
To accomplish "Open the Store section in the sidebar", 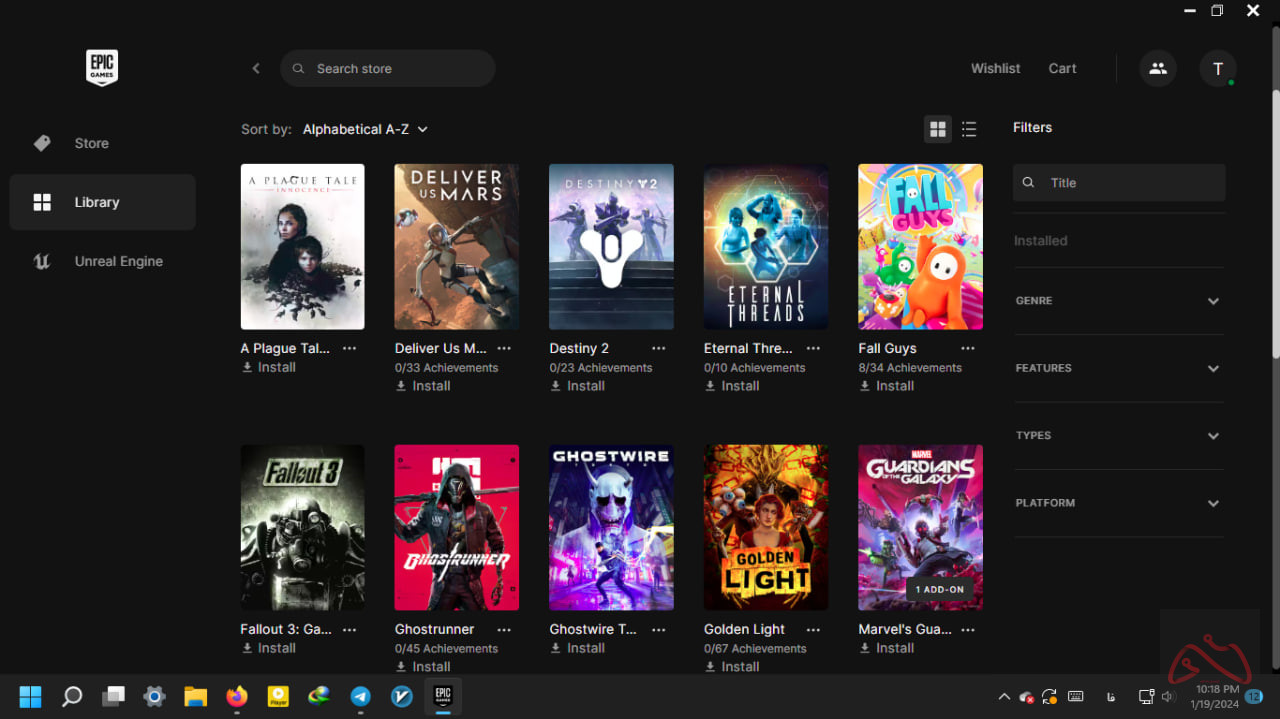I will [91, 143].
